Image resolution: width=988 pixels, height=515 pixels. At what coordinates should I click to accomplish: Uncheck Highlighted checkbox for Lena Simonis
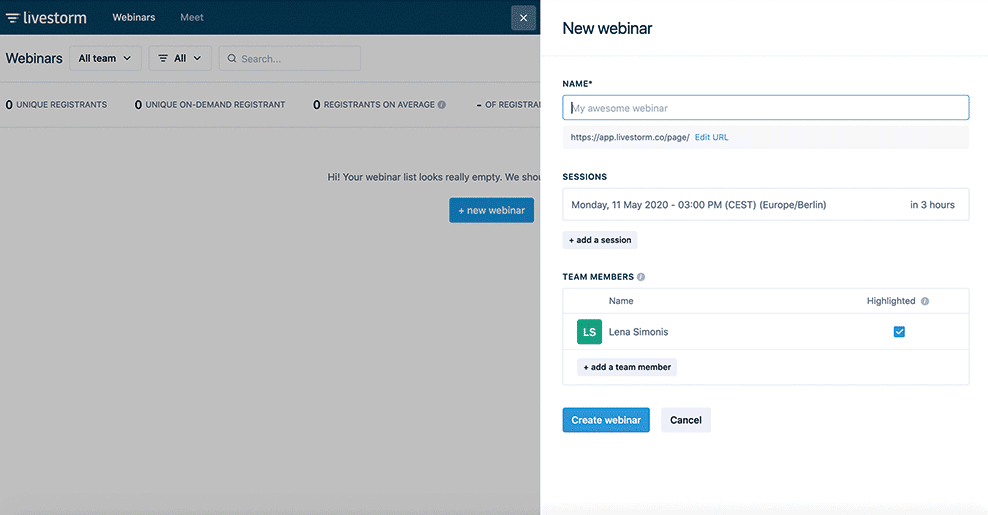pos(899,332)
